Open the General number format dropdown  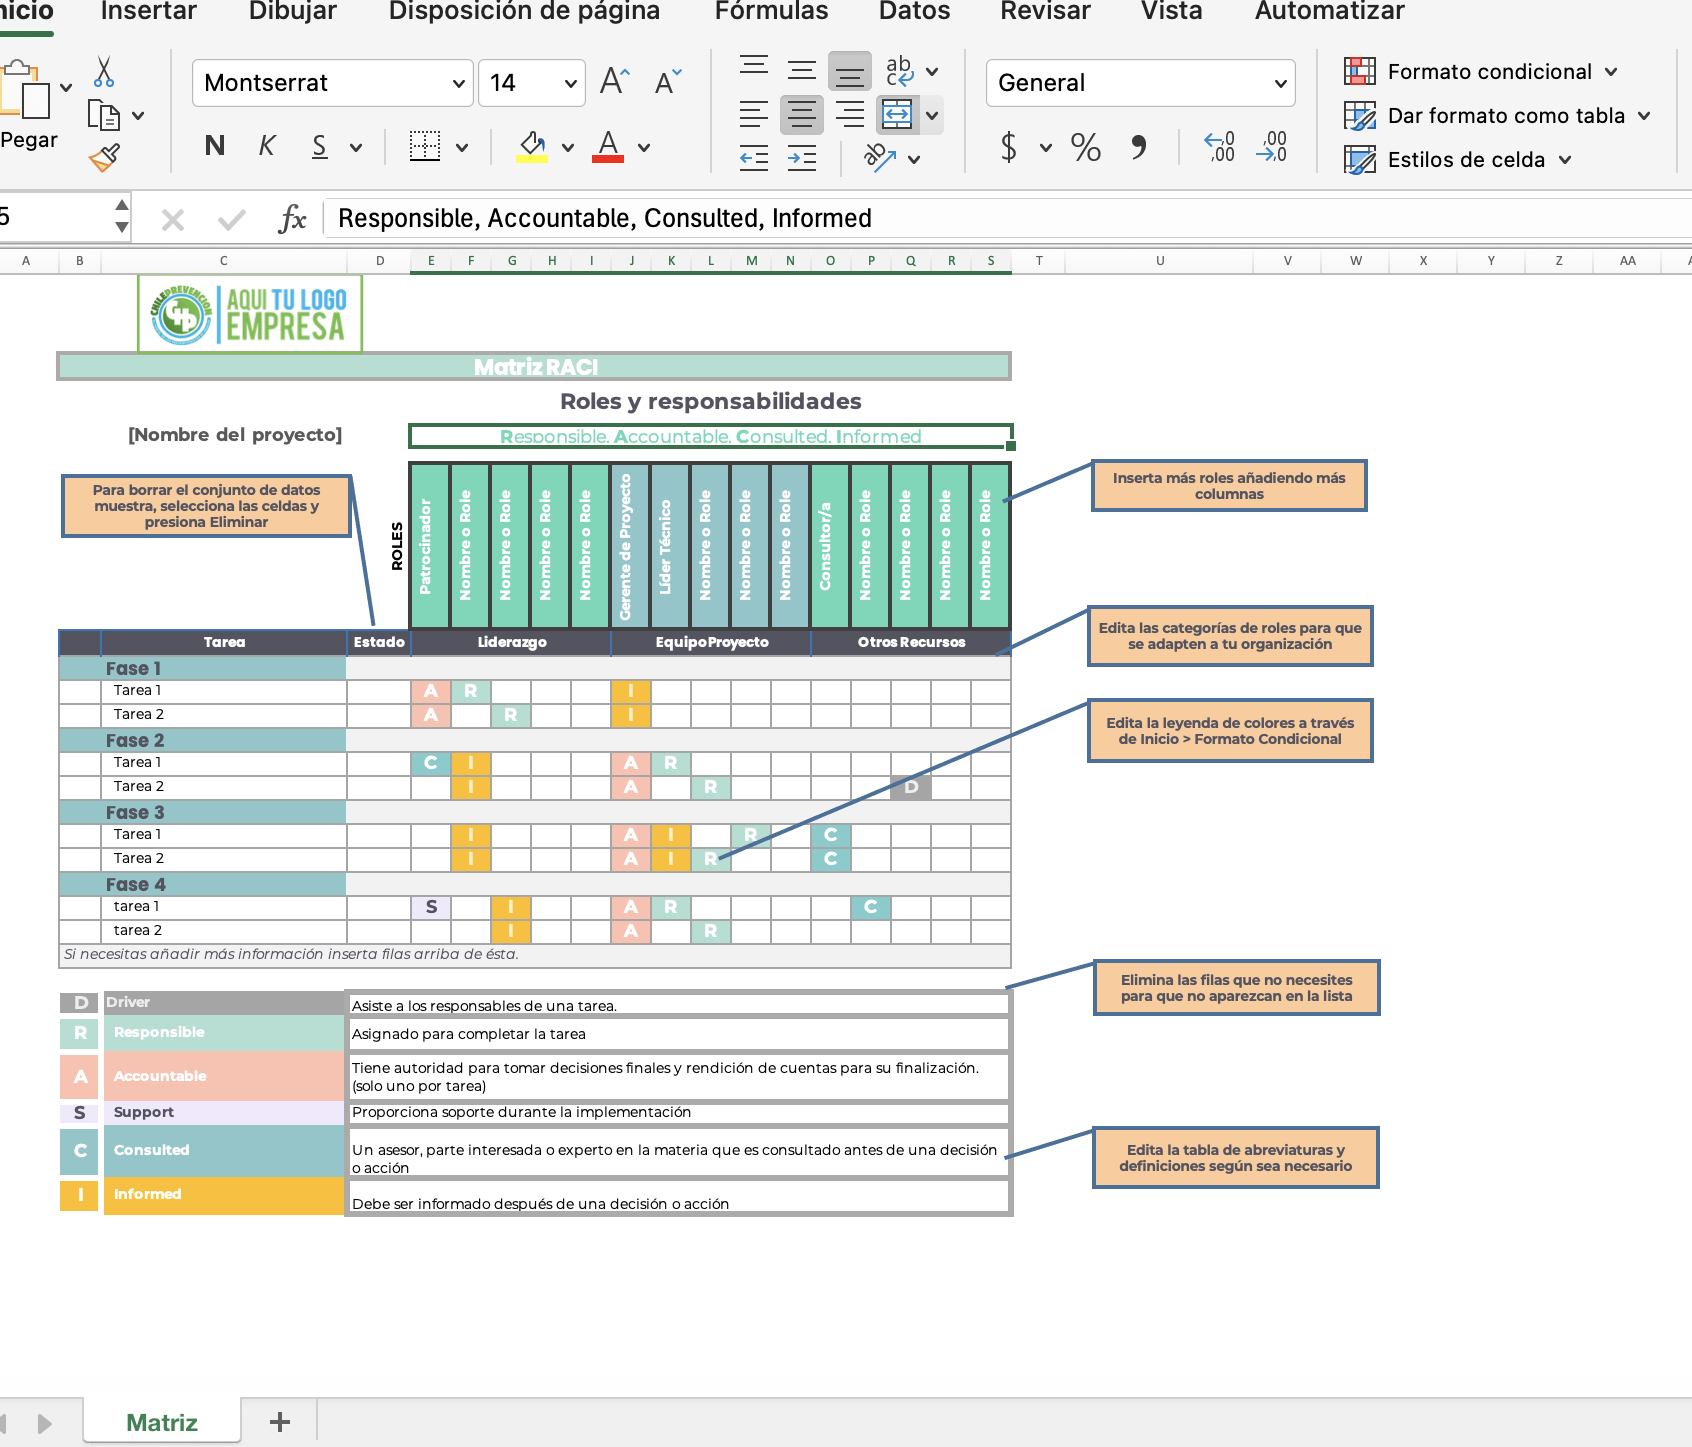[x=1283, y=83]
